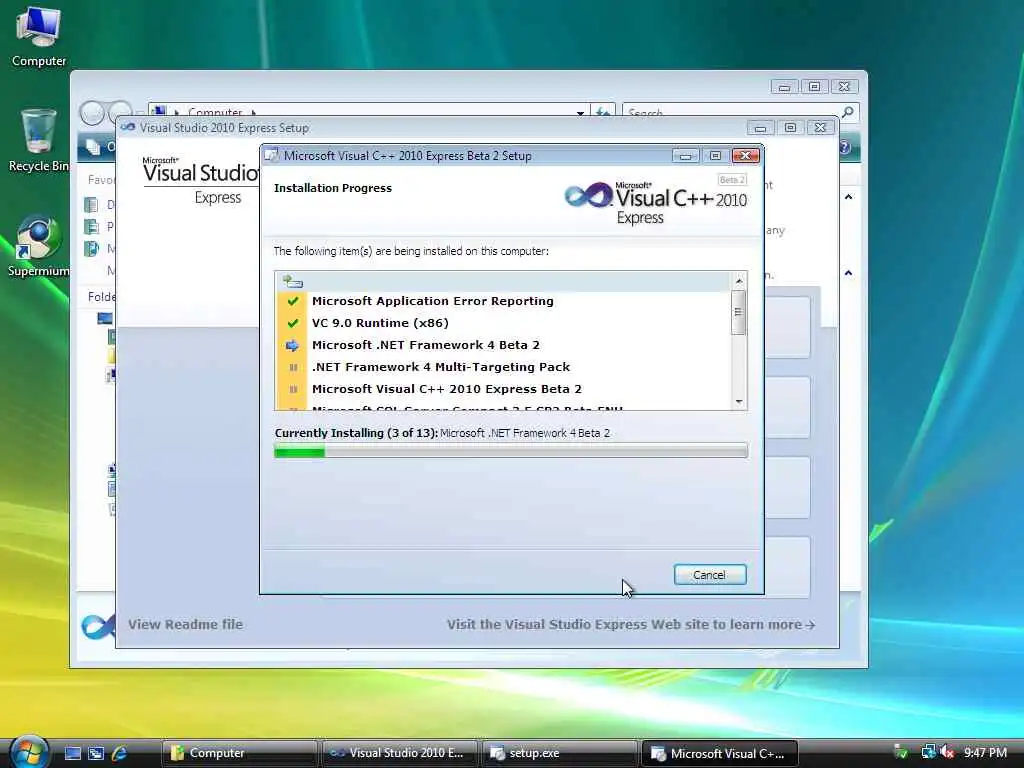Click Back button in Computer window

coord(92,114)
